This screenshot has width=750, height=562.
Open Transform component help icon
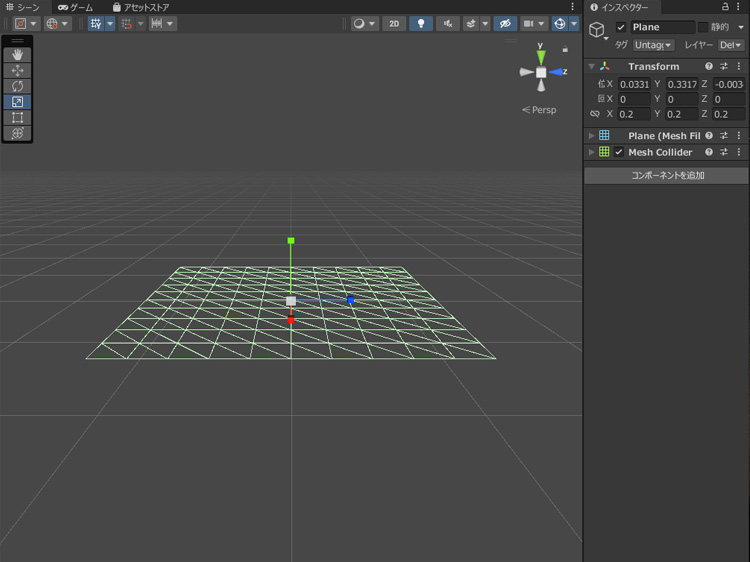point(709,66)
